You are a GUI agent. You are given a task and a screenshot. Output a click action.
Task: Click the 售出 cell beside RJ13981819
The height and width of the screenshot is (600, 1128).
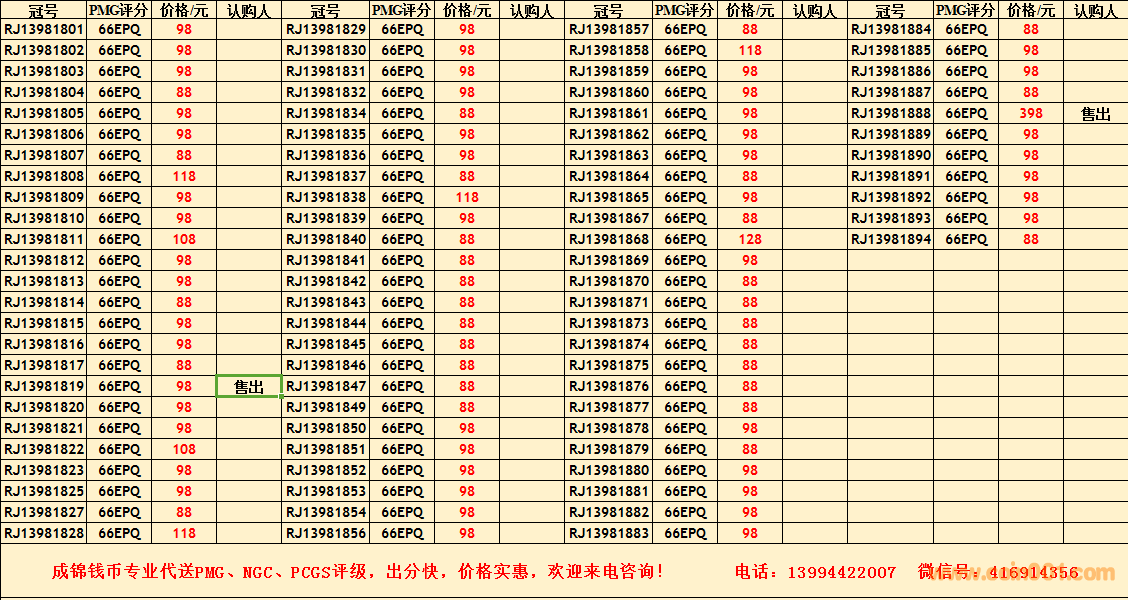[249, 387]
